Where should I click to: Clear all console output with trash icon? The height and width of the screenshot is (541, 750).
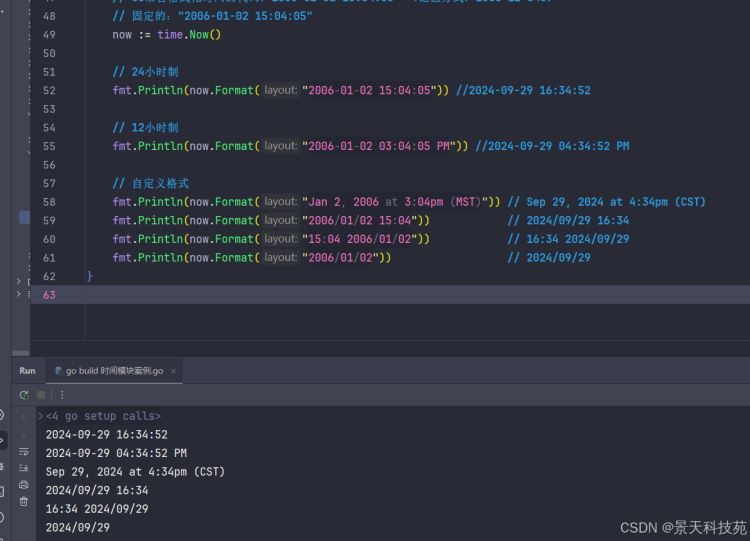point(23,501)
